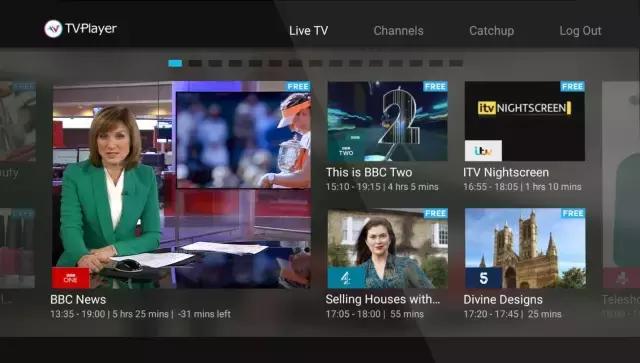Jump to the second page indicator
The image size is (640, 363).
[195, 63]
